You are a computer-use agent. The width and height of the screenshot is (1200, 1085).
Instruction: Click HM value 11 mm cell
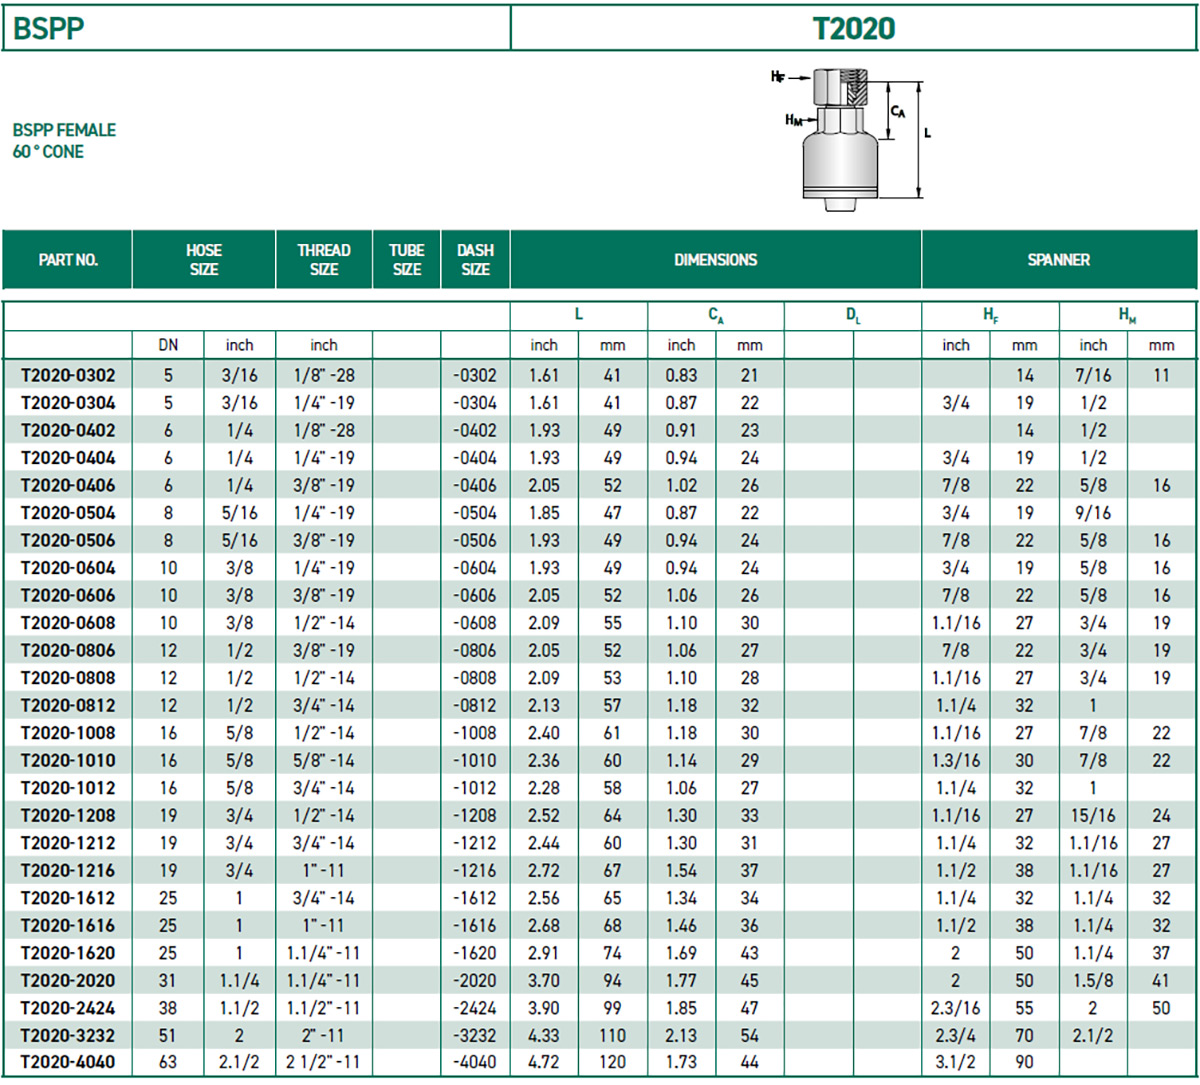[x=1161, y=376]
